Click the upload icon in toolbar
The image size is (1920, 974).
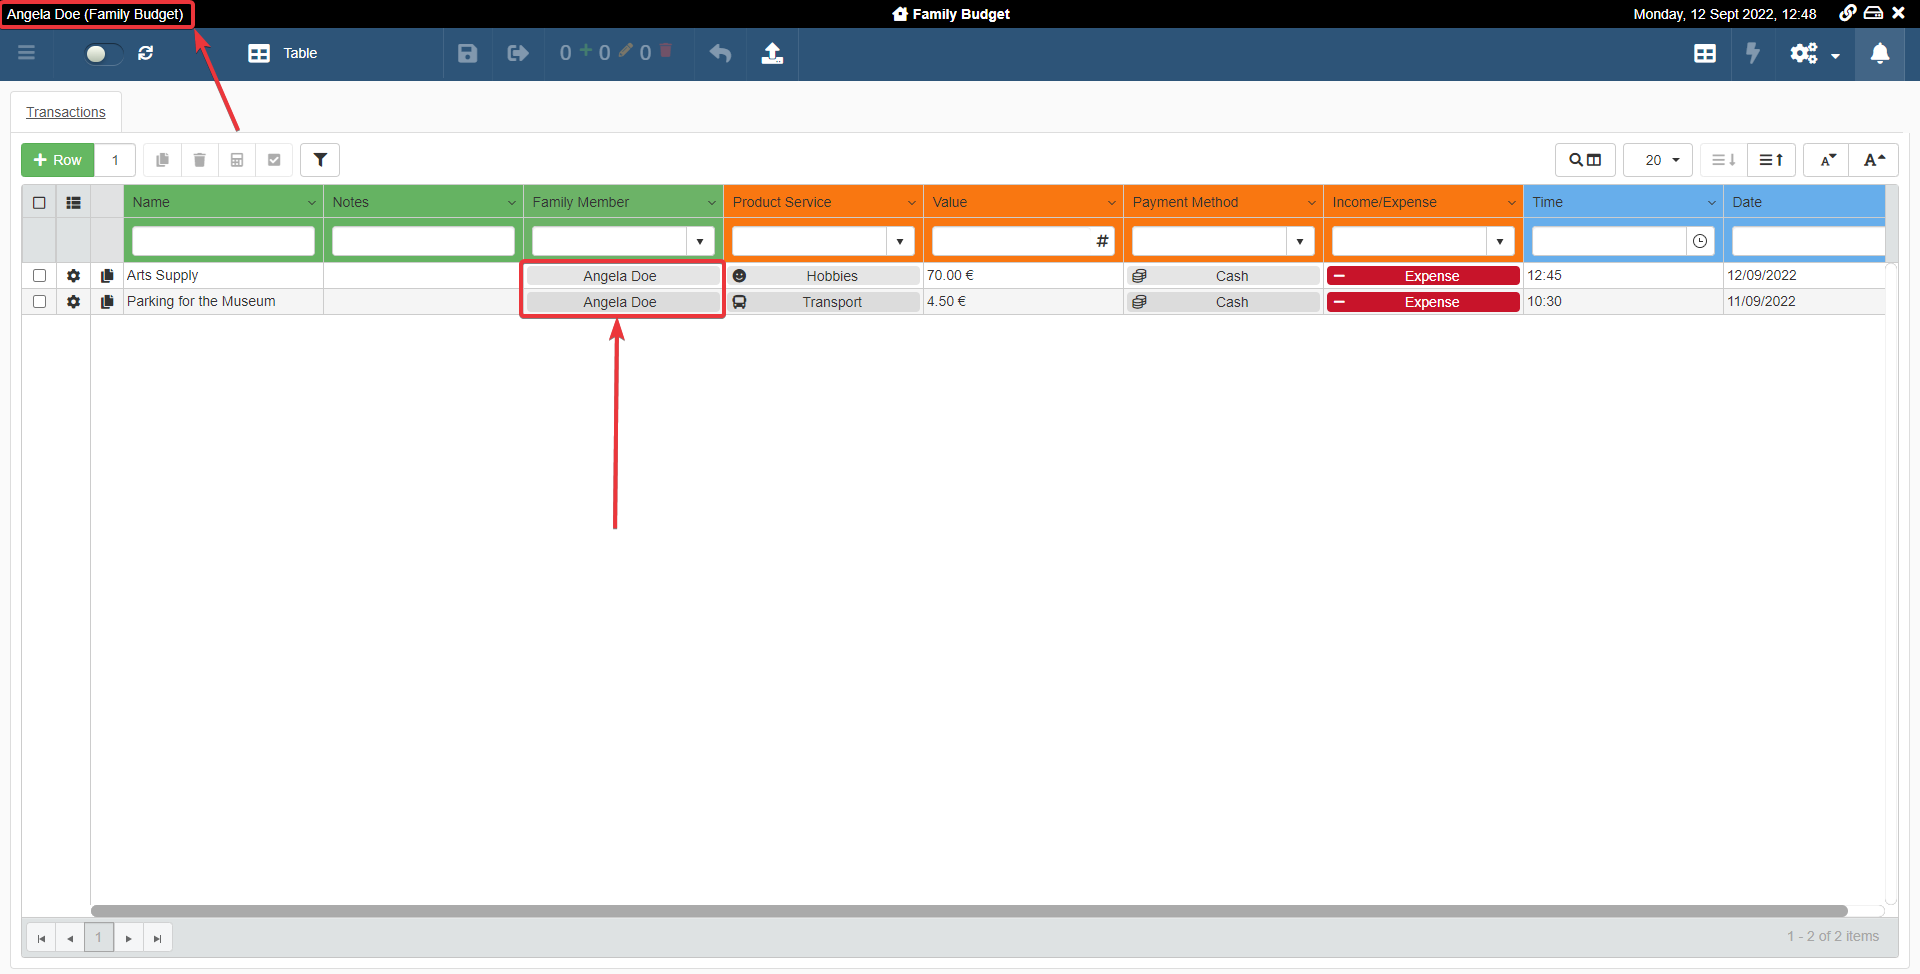pyautogui.click(x=772, y=53)
